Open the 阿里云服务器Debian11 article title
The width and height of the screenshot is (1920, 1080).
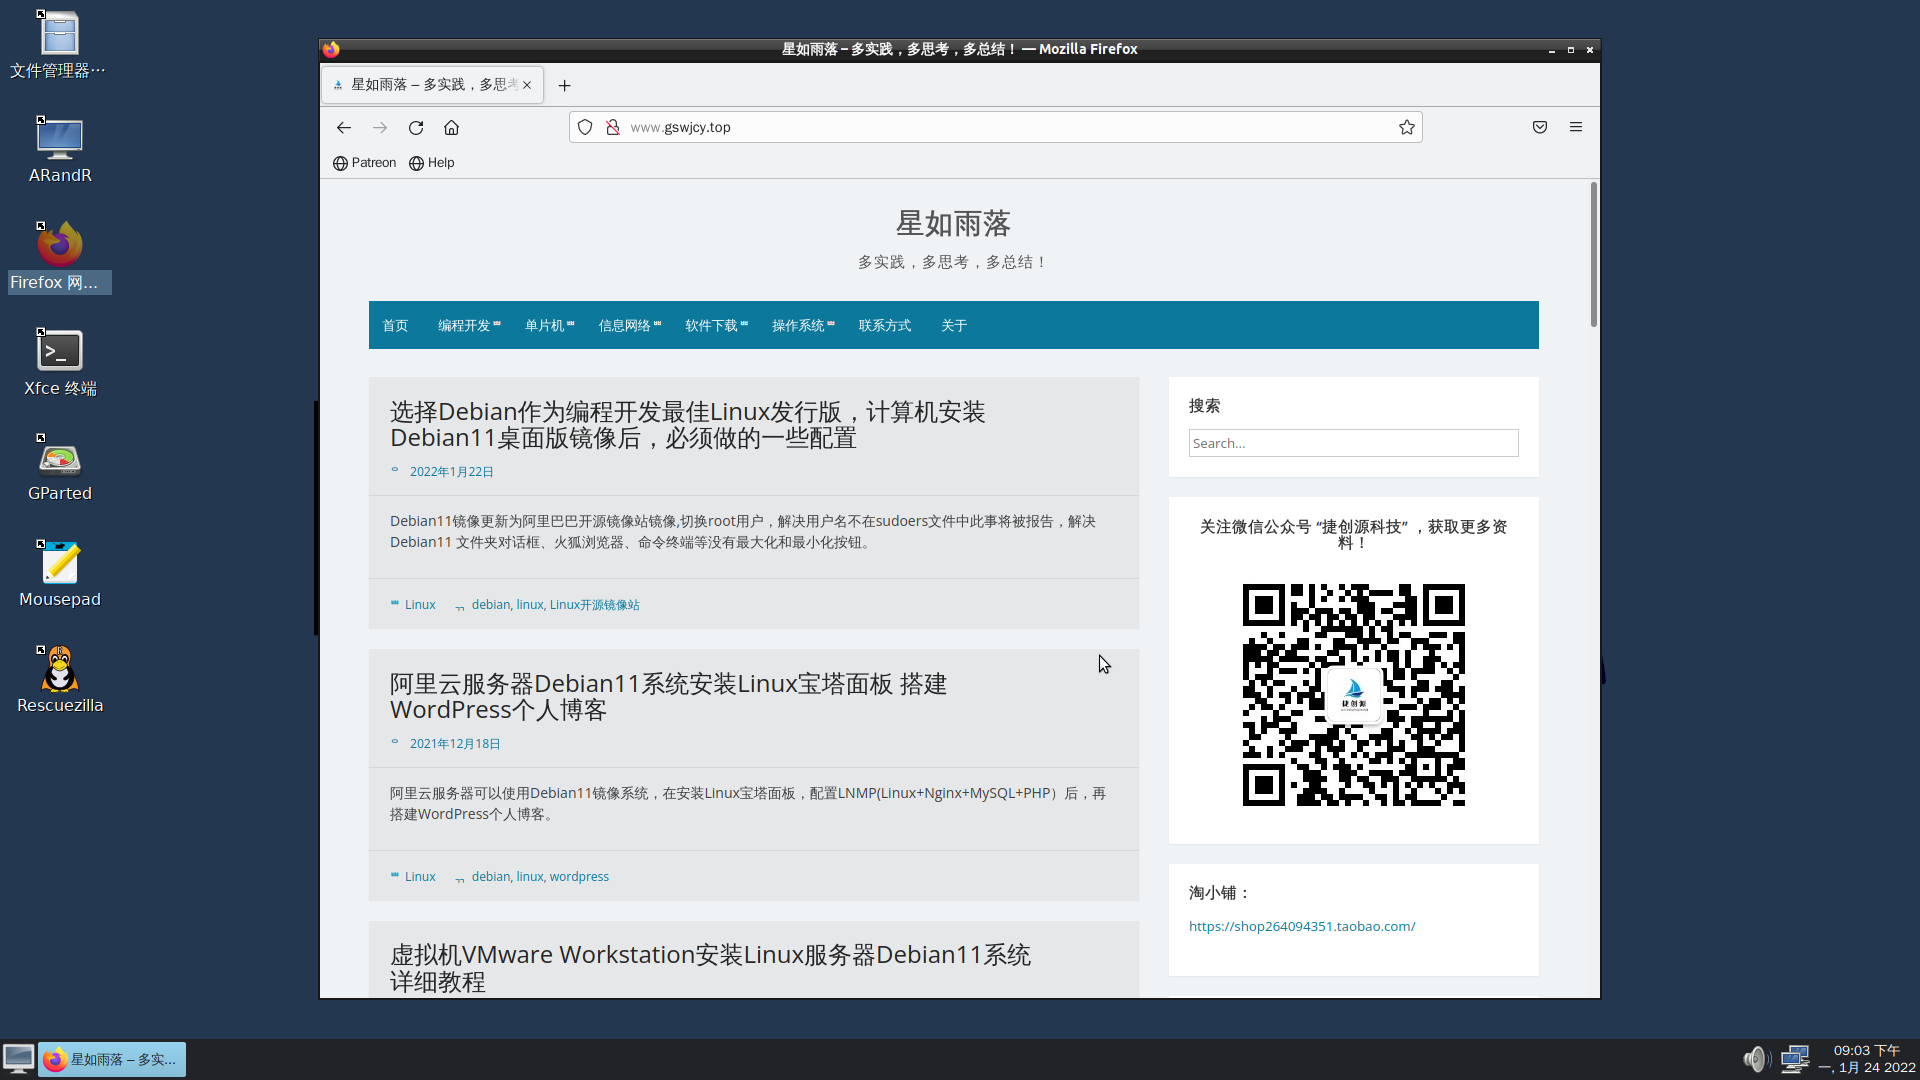coord(668,697)
